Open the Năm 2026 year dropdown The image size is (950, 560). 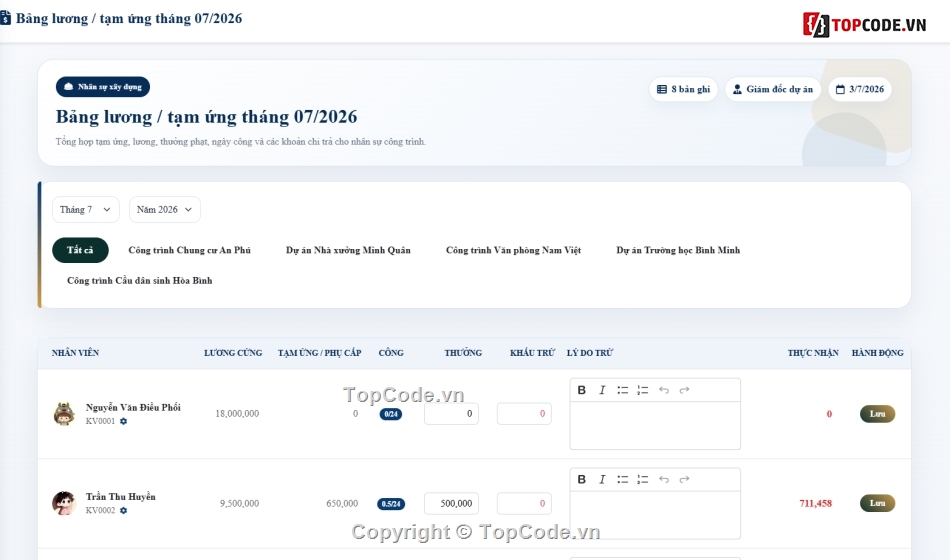(164, 210)
